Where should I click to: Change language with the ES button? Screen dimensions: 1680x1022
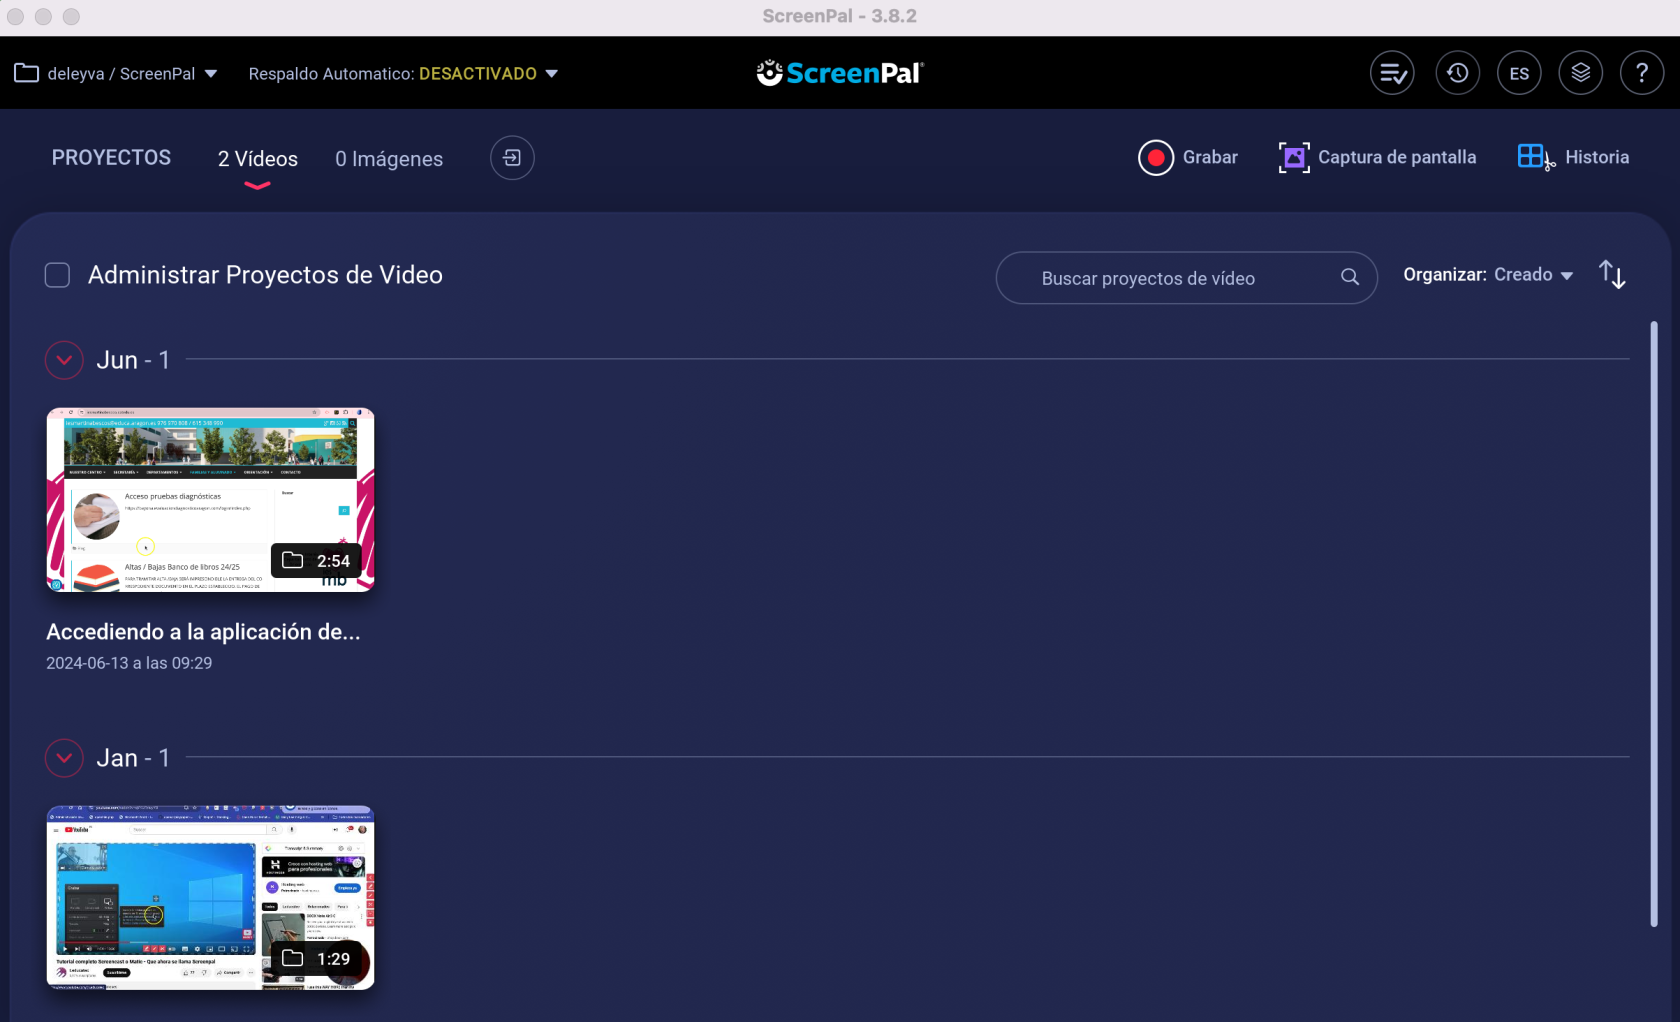point(1519,73)
